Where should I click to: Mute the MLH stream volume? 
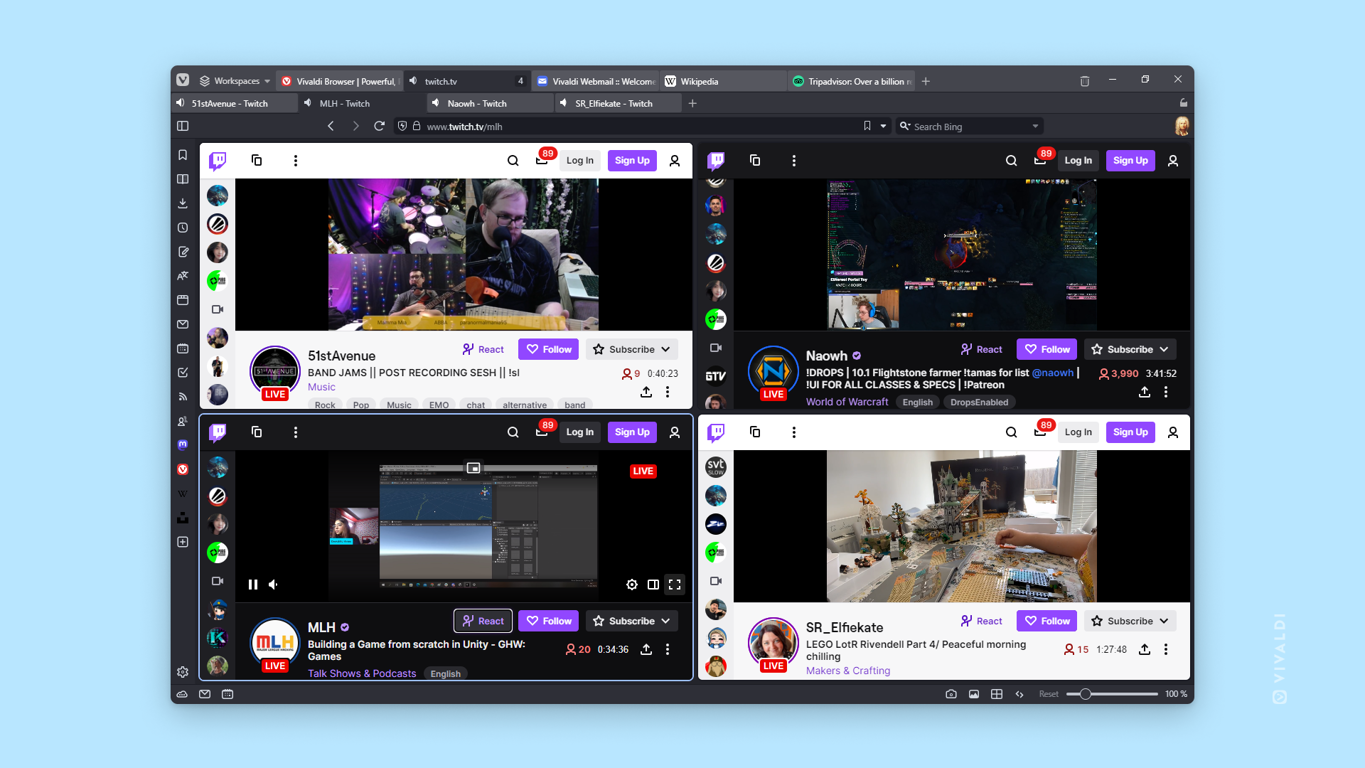tap(274, 585)
